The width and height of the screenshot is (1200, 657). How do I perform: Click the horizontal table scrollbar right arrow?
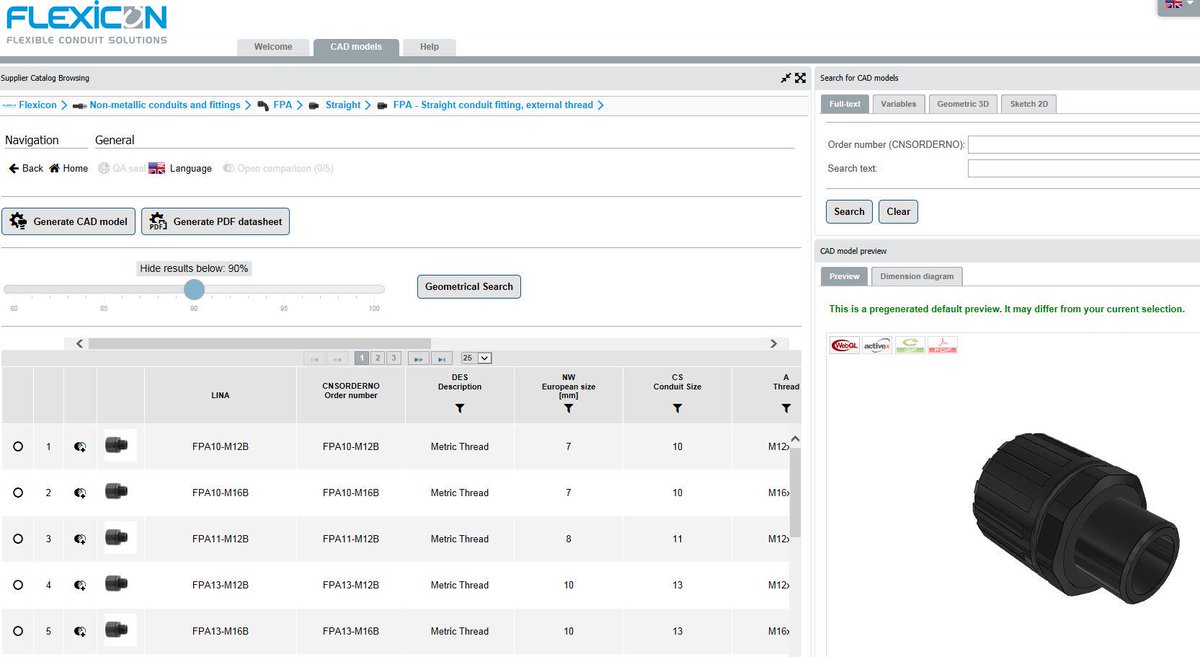[773, 343]
